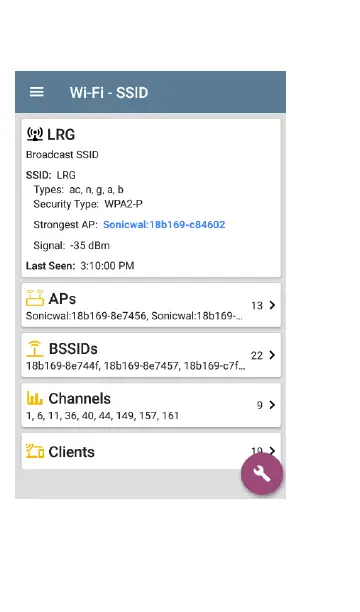Expand Channels list with chevron arrow
The width and height of the screenshot is (360, 612).
[x=272, y=405]
